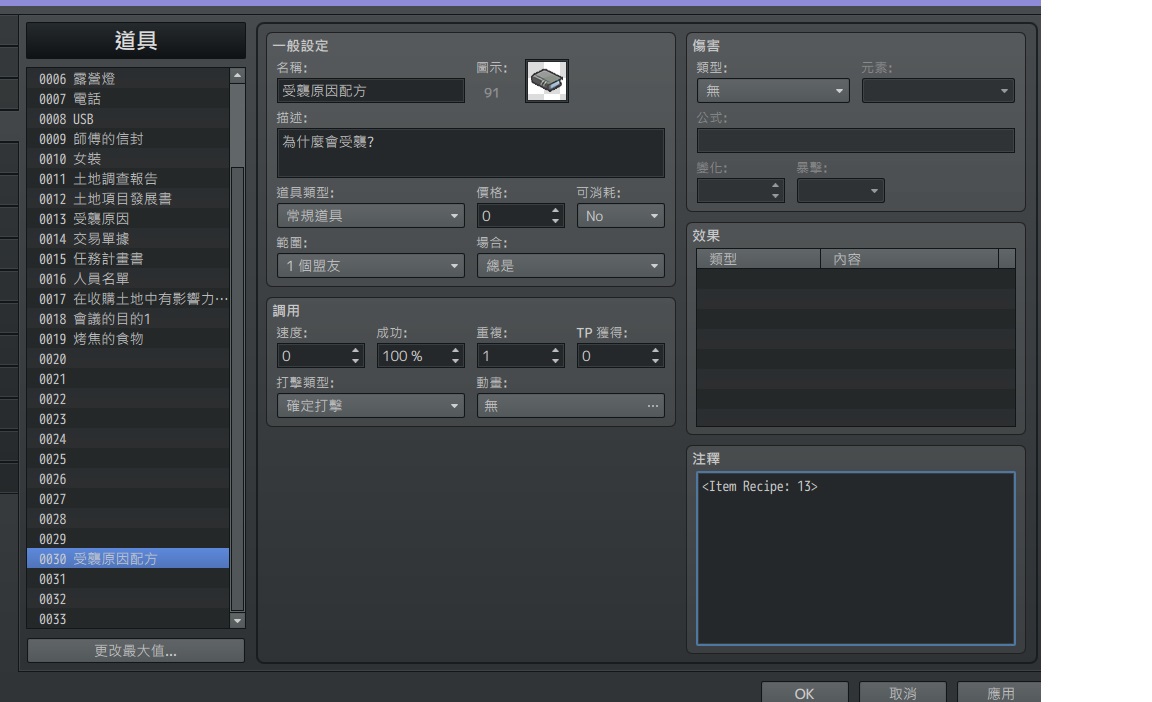This screenshot has height=702, width=1152.
Task: Expand the 打擊類型 dropdown
Action: click(370, 406)
